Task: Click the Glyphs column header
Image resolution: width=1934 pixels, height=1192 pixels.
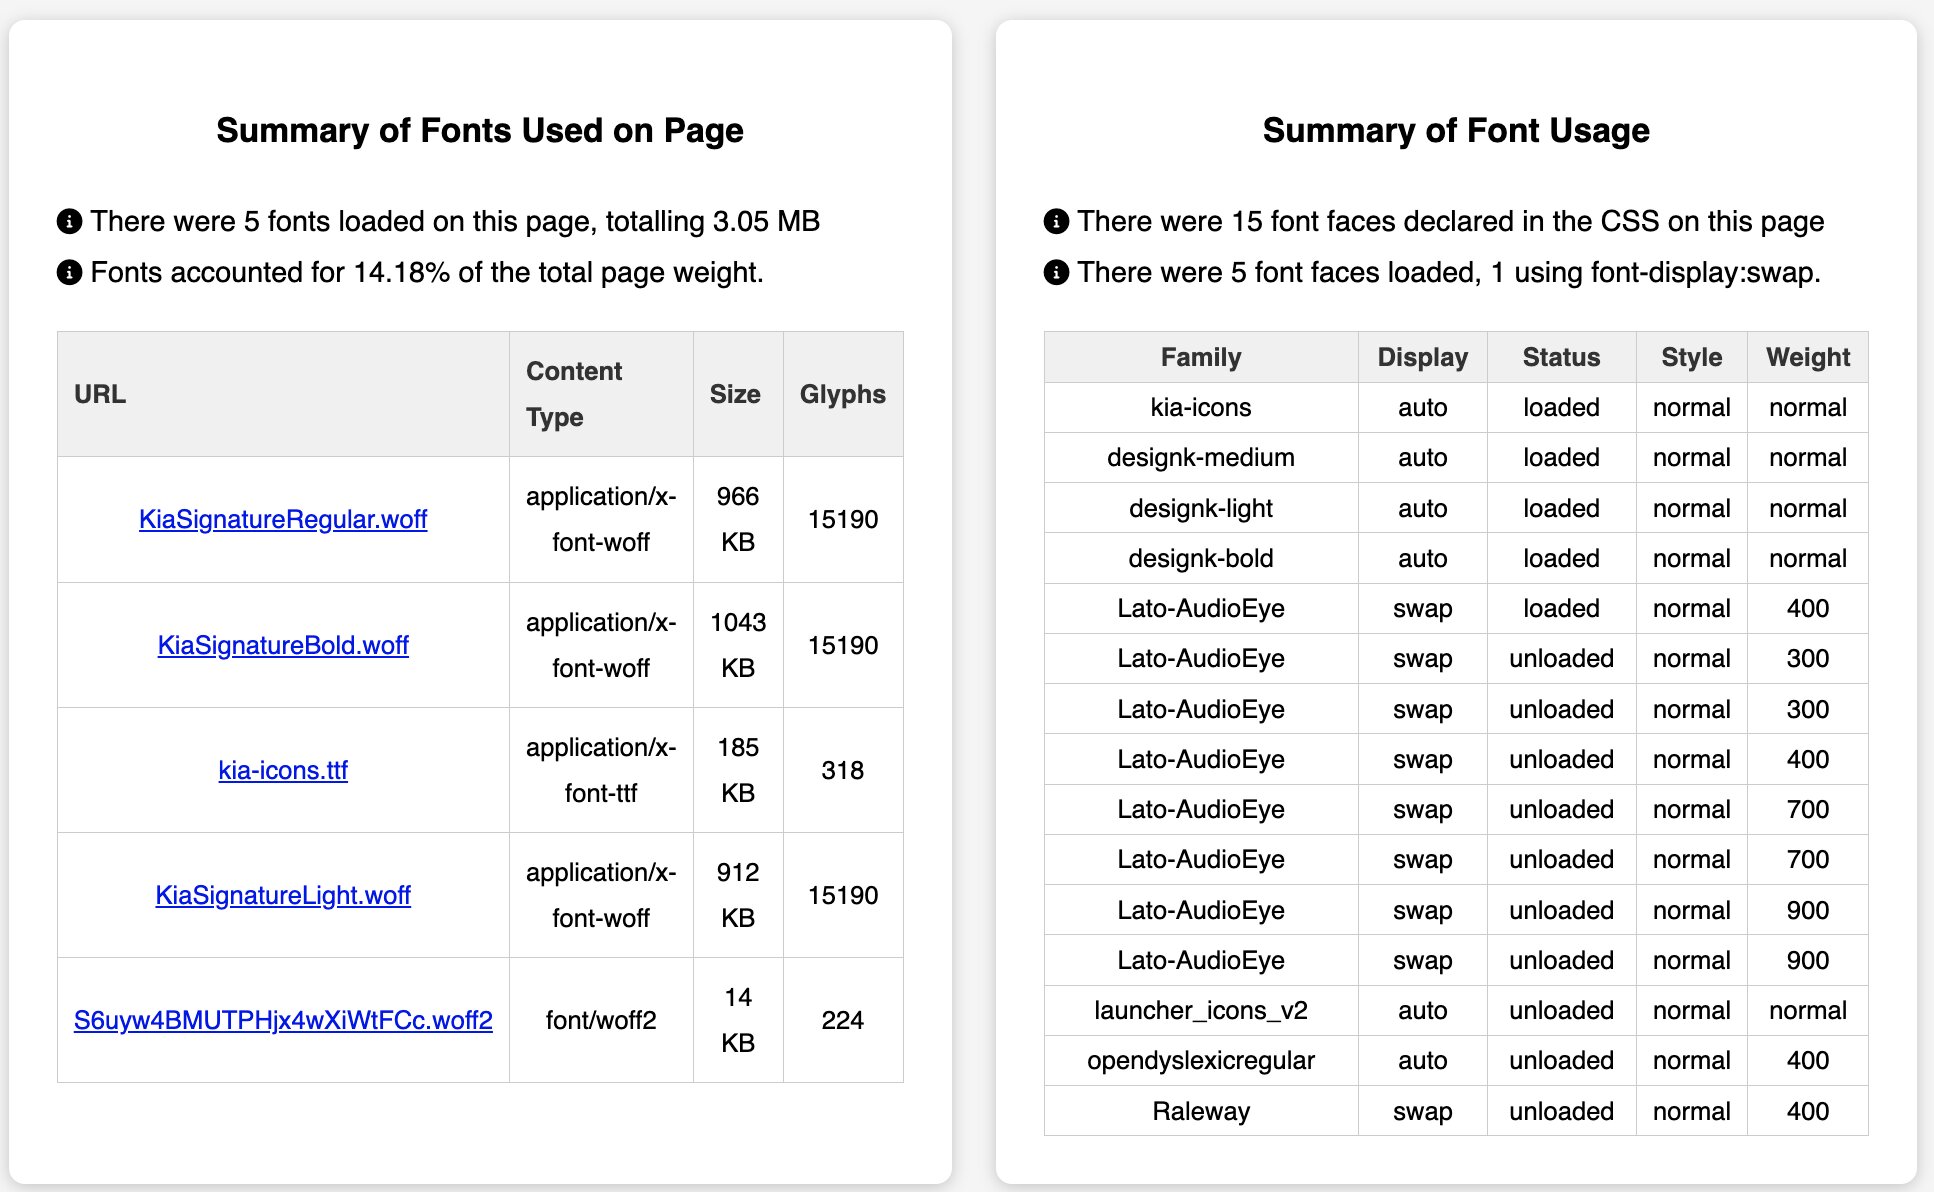Action: [x=842, y=394]
